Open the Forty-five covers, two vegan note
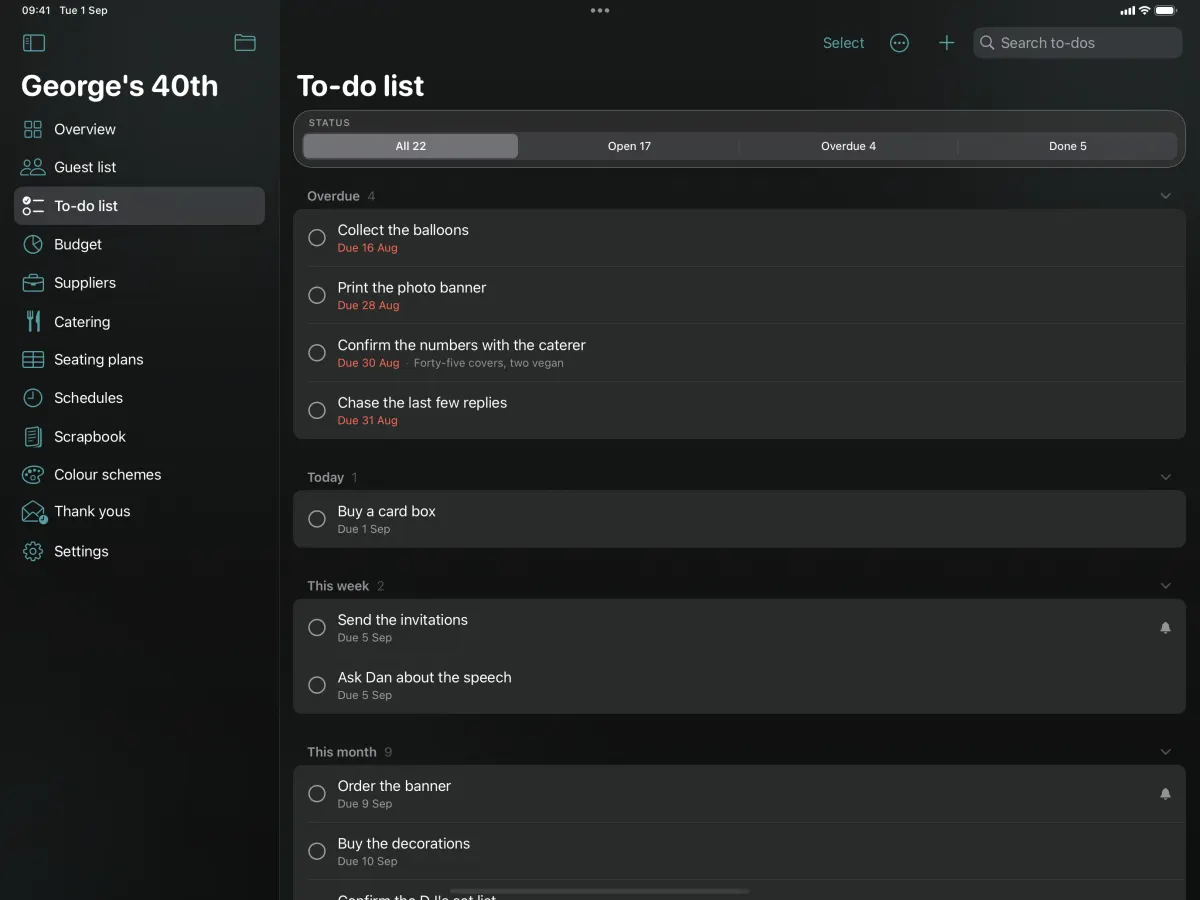The height and width of the screenshot is (900, 1200). 489,363
